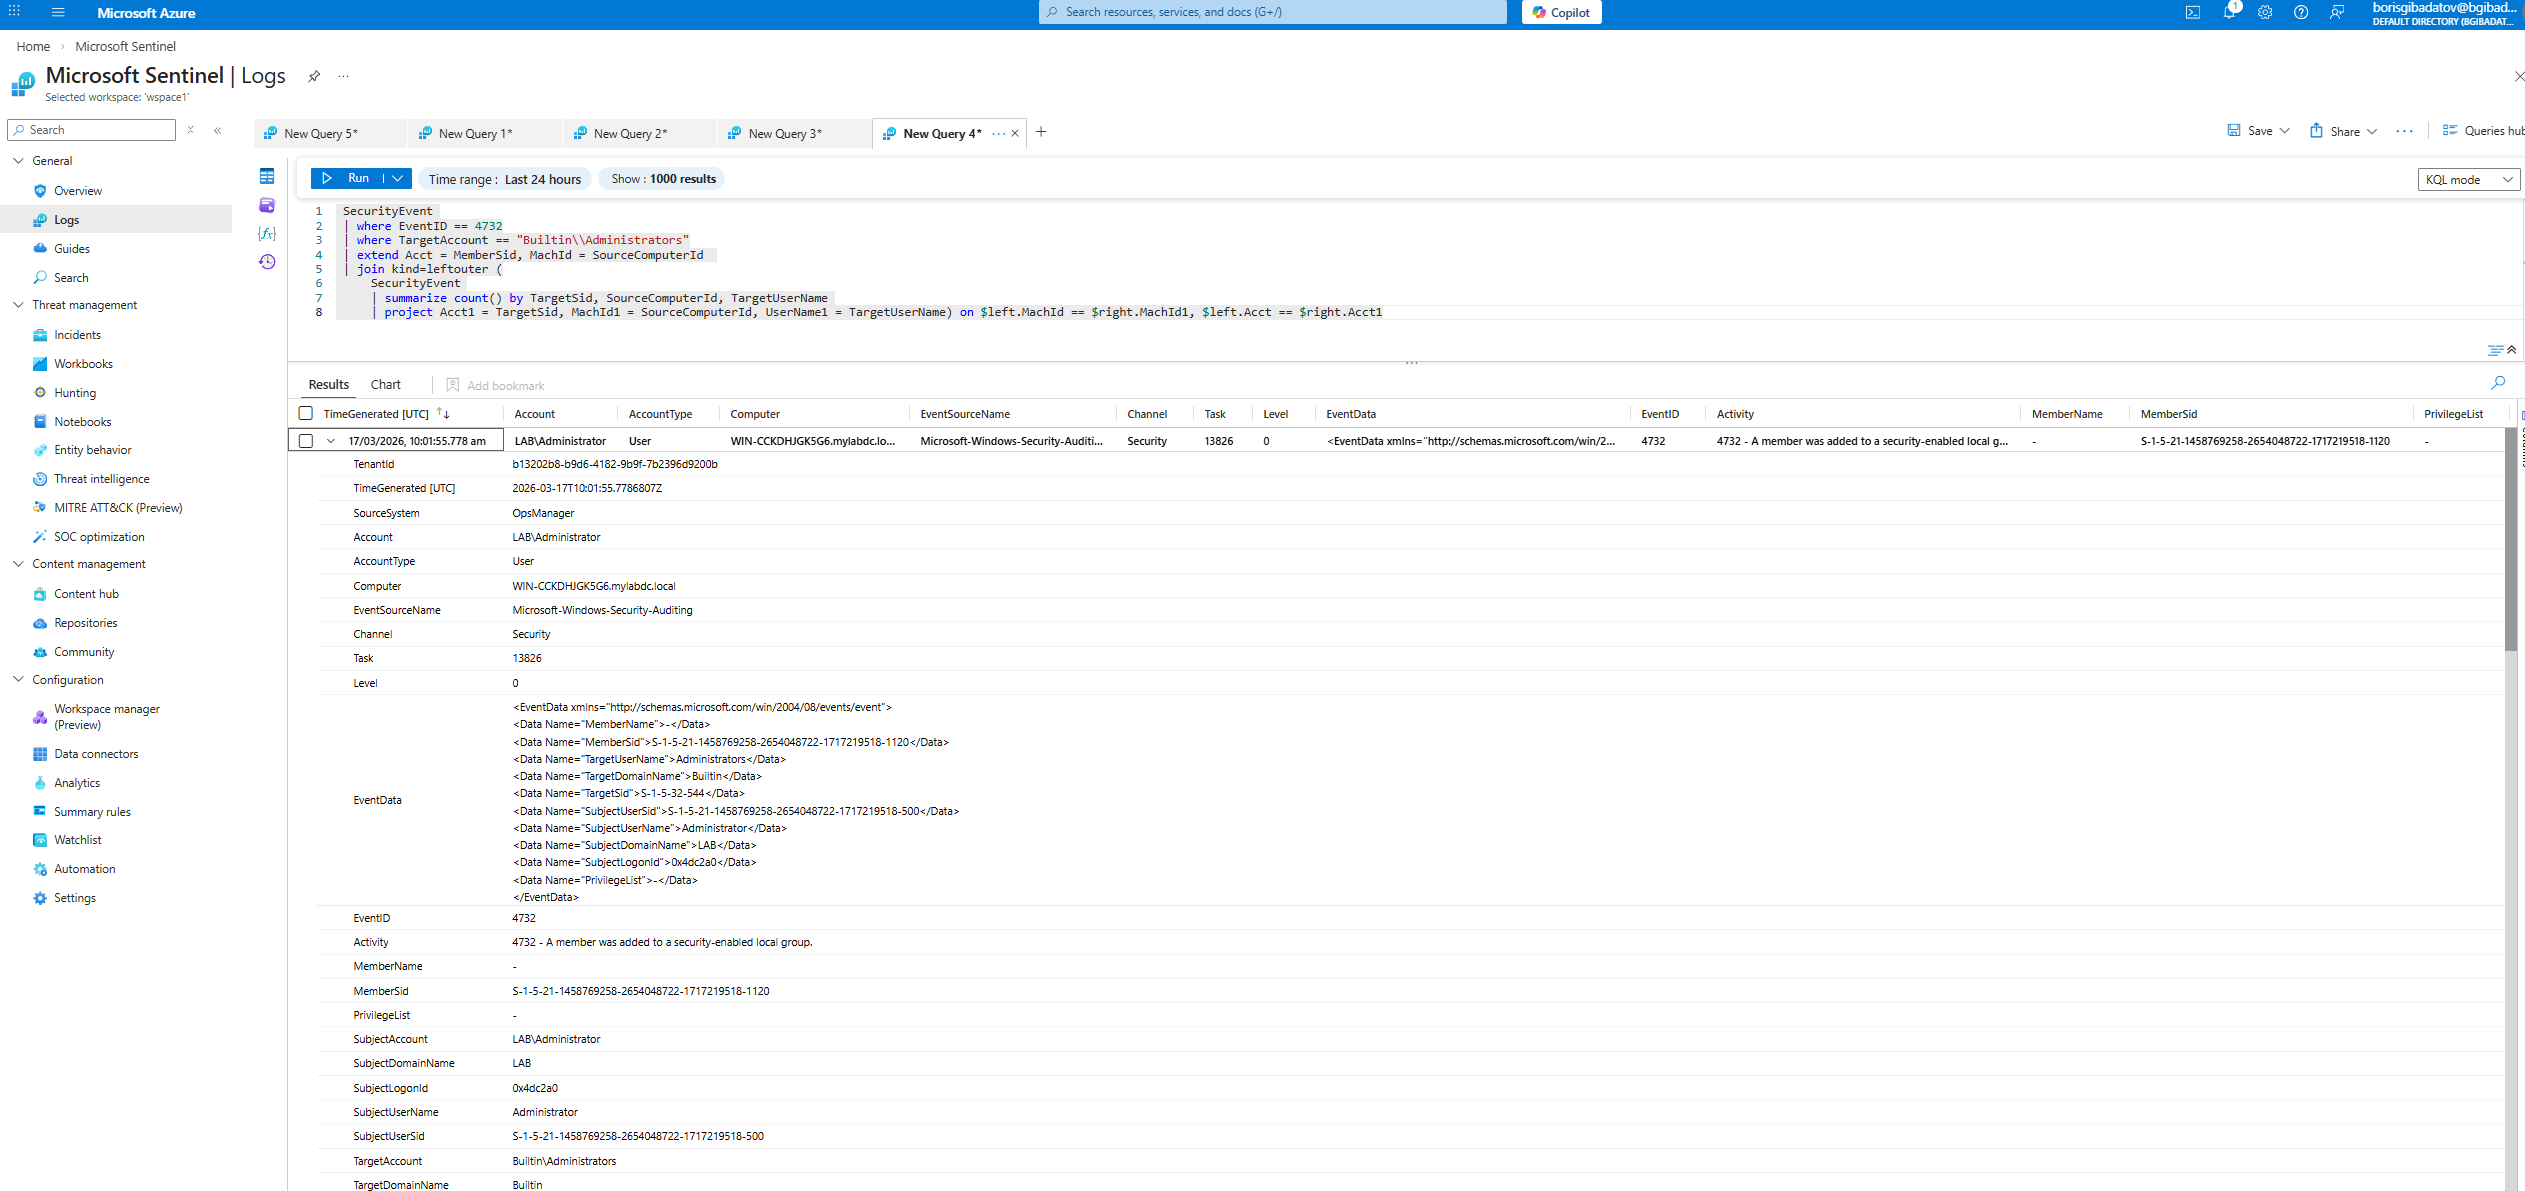Collapse the expanded result row chevron
The image size is (2525, 1191).
(331, 441)
